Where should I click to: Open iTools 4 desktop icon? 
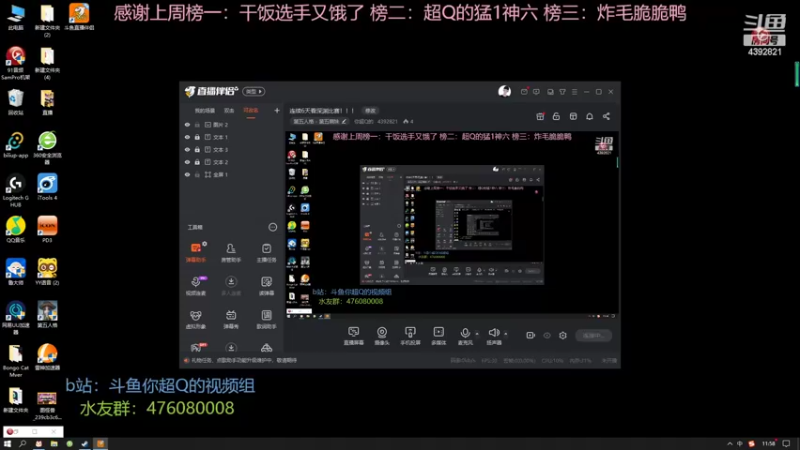coord(47,187)
